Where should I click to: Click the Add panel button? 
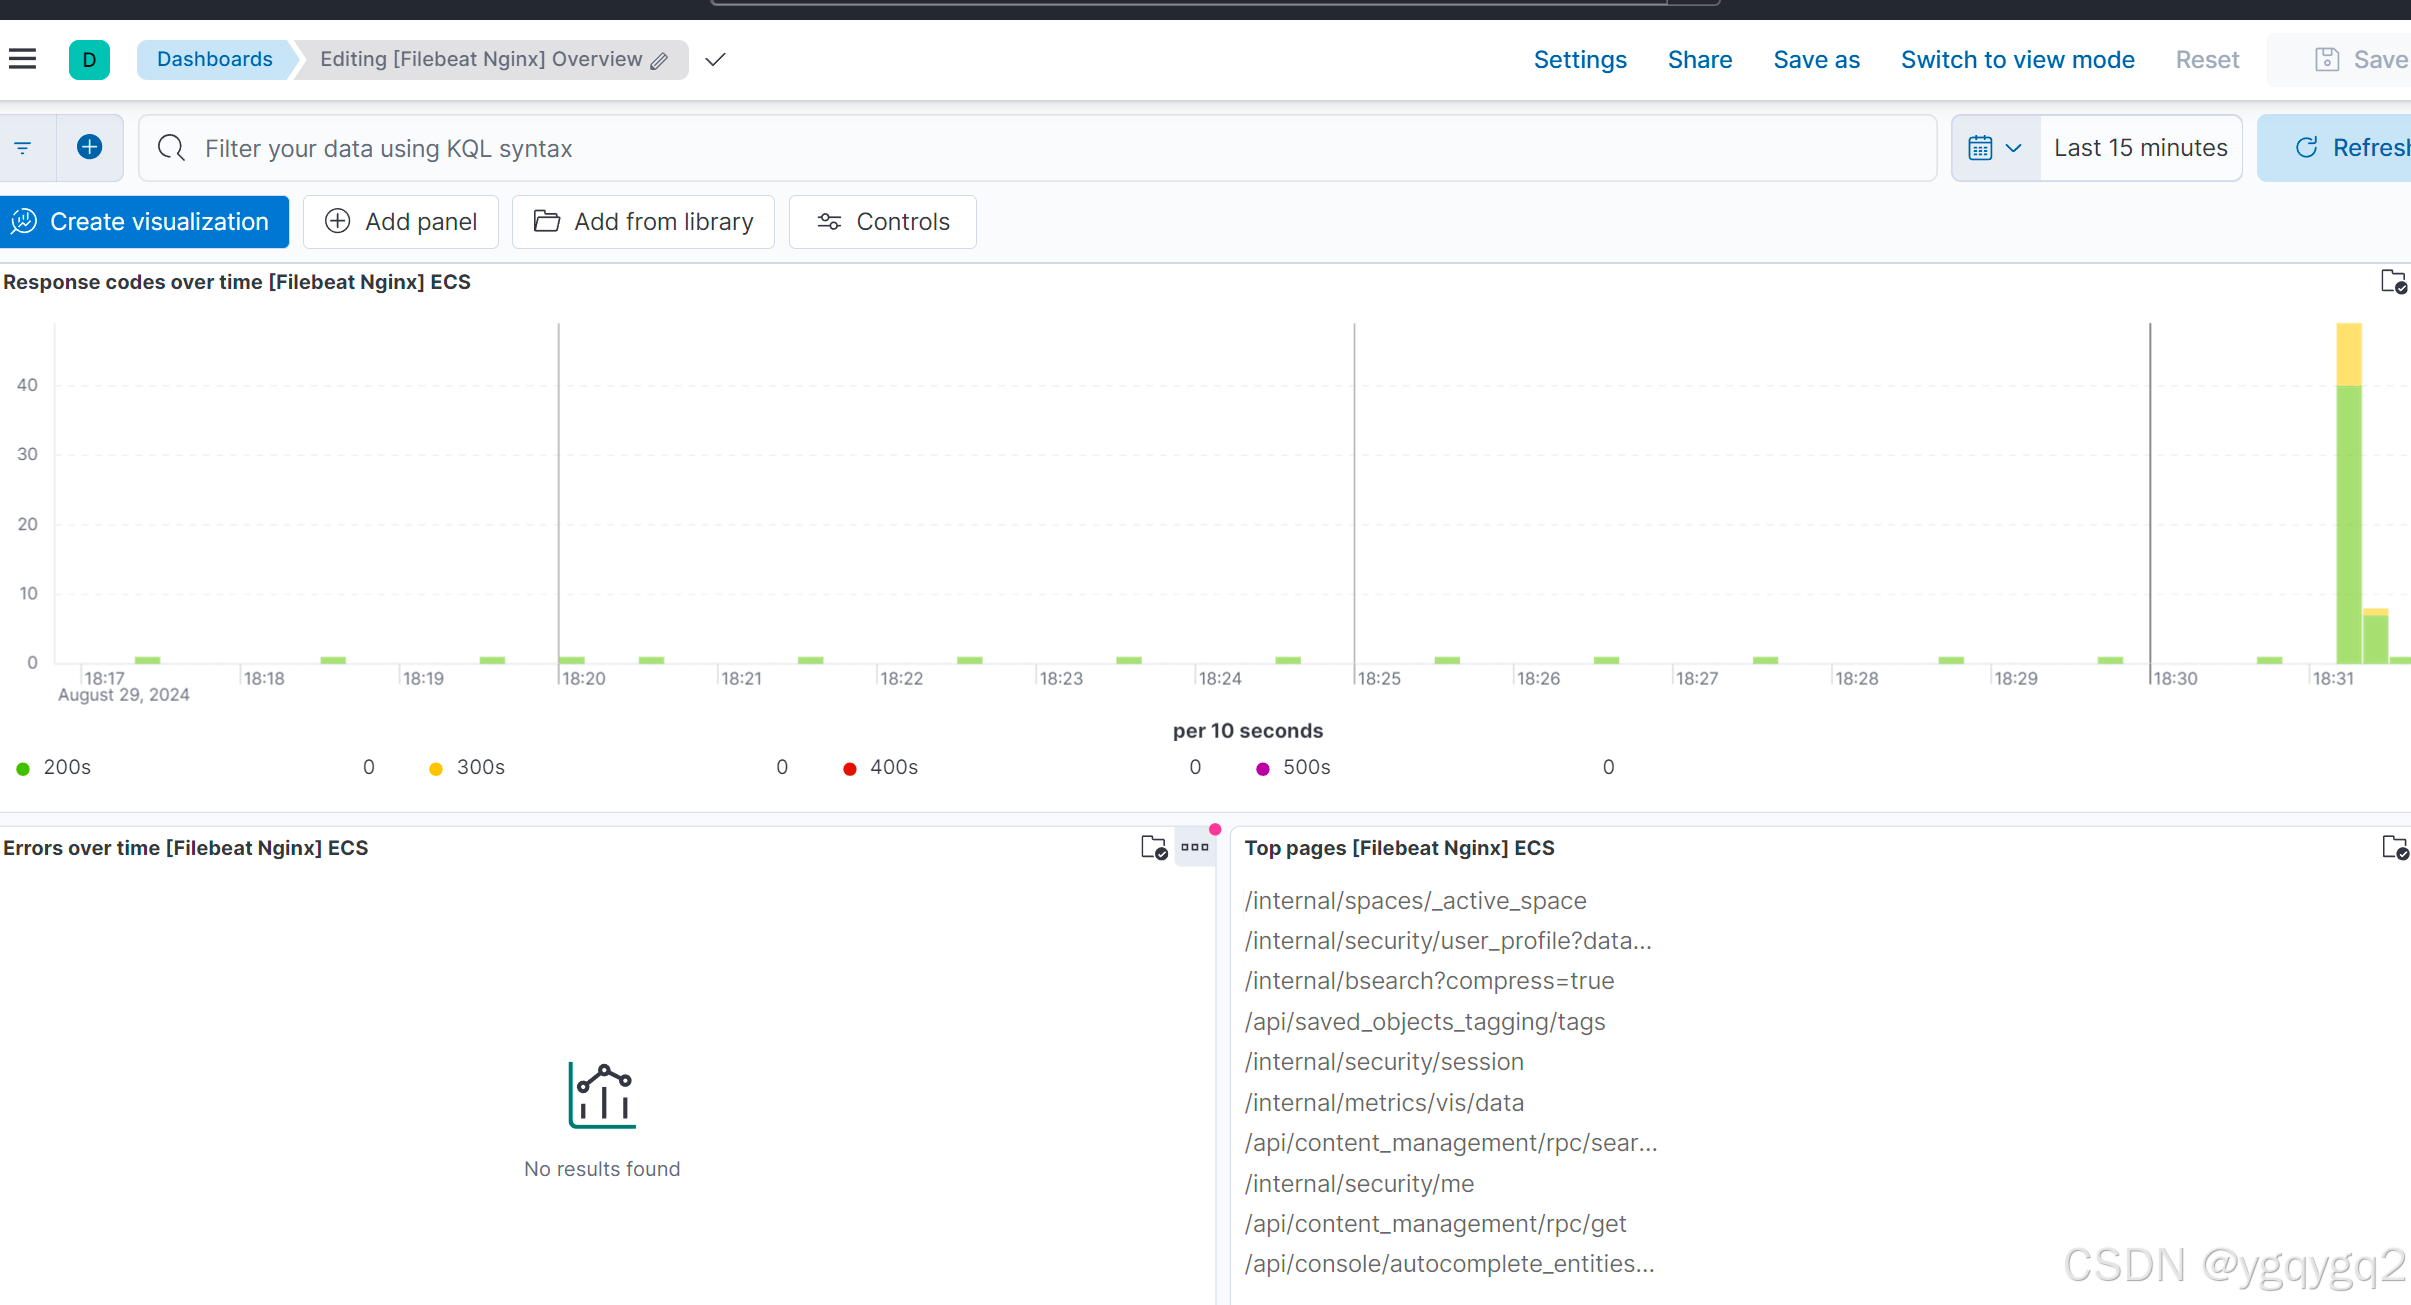pos(401,221)
